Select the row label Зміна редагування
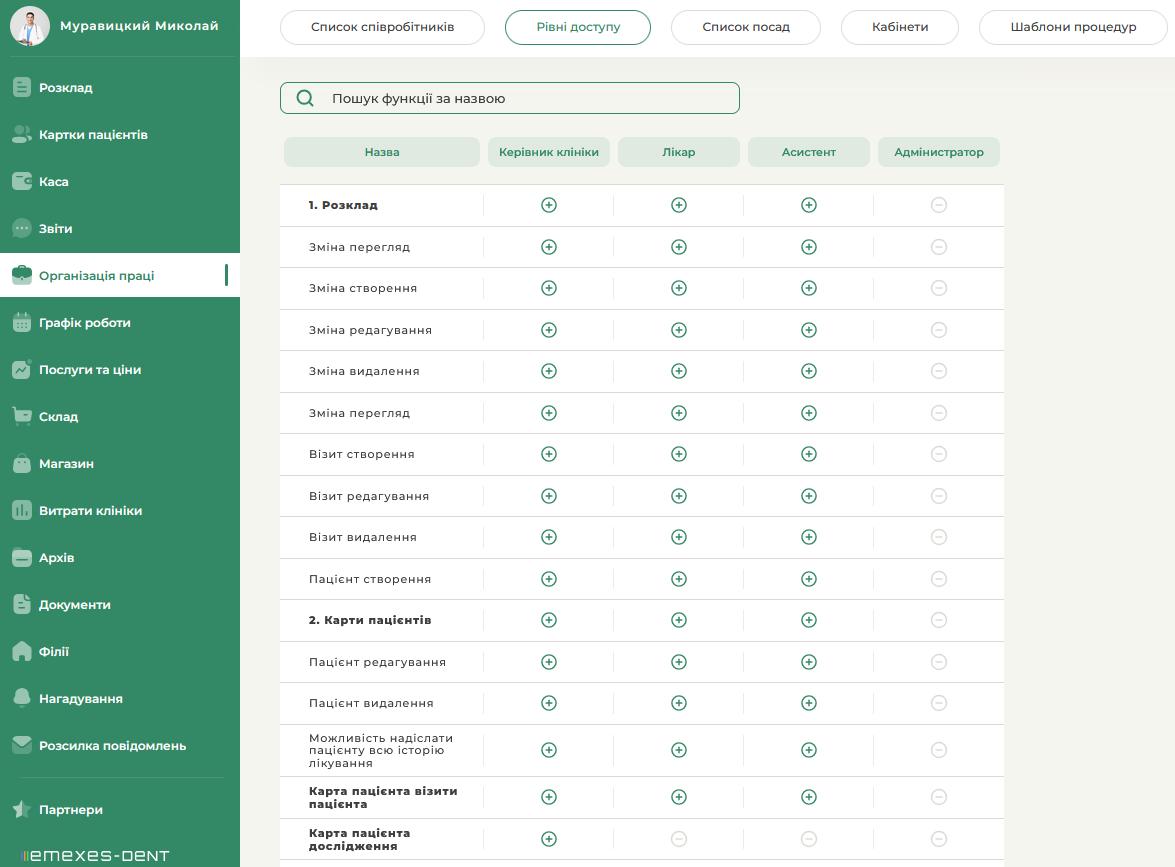 pos(370,330)
